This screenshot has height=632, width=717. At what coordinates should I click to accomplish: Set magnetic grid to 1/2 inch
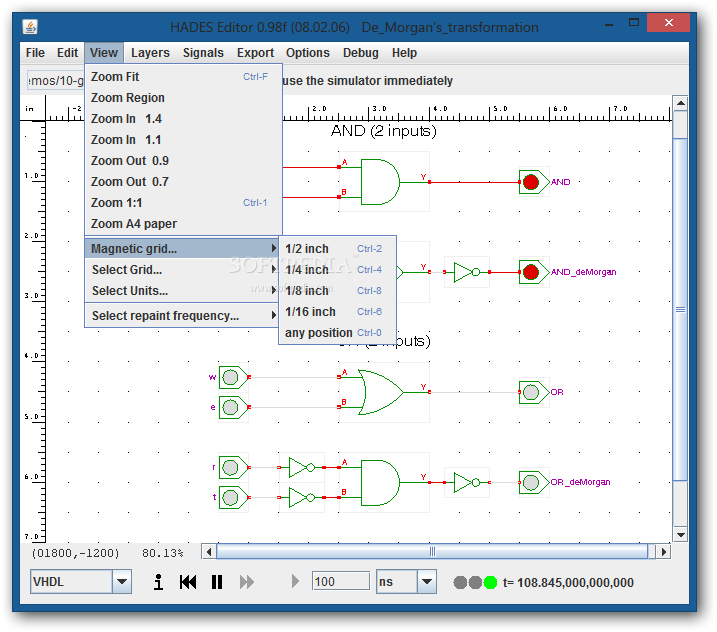pyautogui.click(x=337, y=248)
